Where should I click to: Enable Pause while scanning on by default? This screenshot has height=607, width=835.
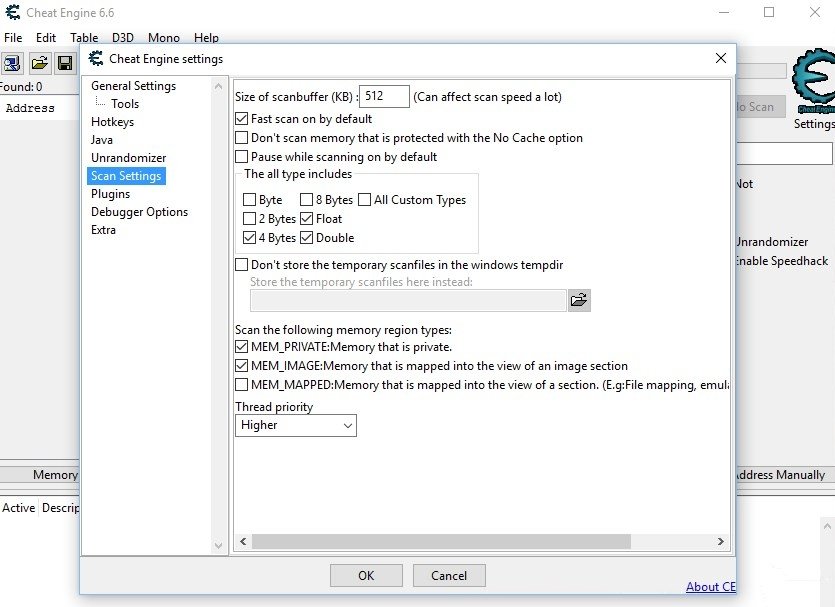[x=241, y=157]
